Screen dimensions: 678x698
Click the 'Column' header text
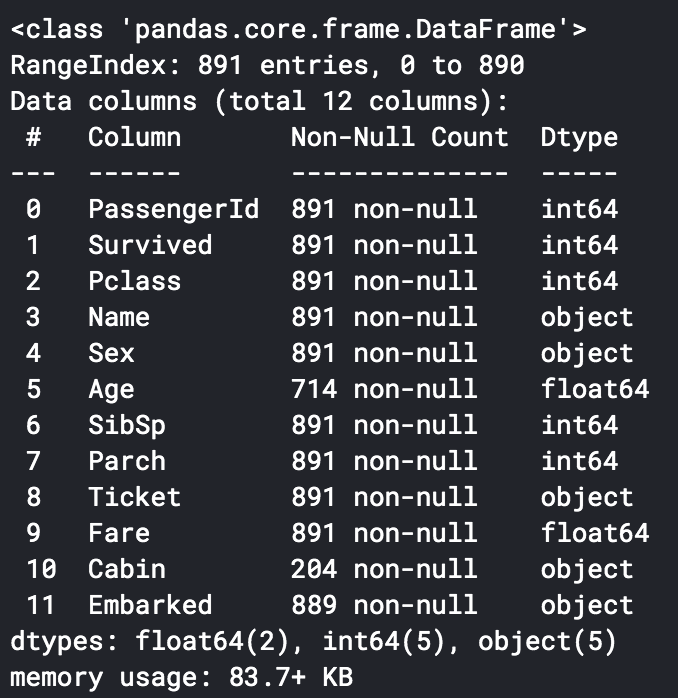(x=134, y=138)
